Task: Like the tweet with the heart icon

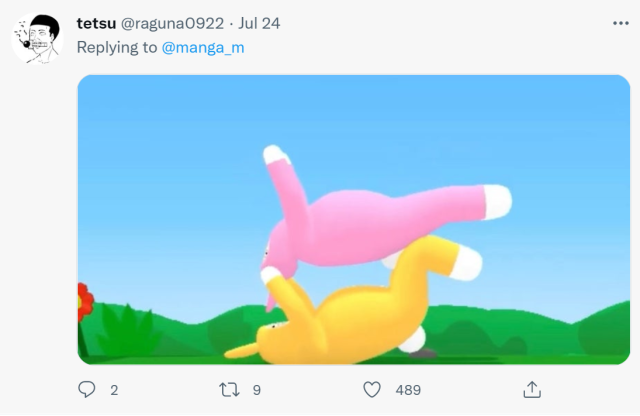Action: 372,389
